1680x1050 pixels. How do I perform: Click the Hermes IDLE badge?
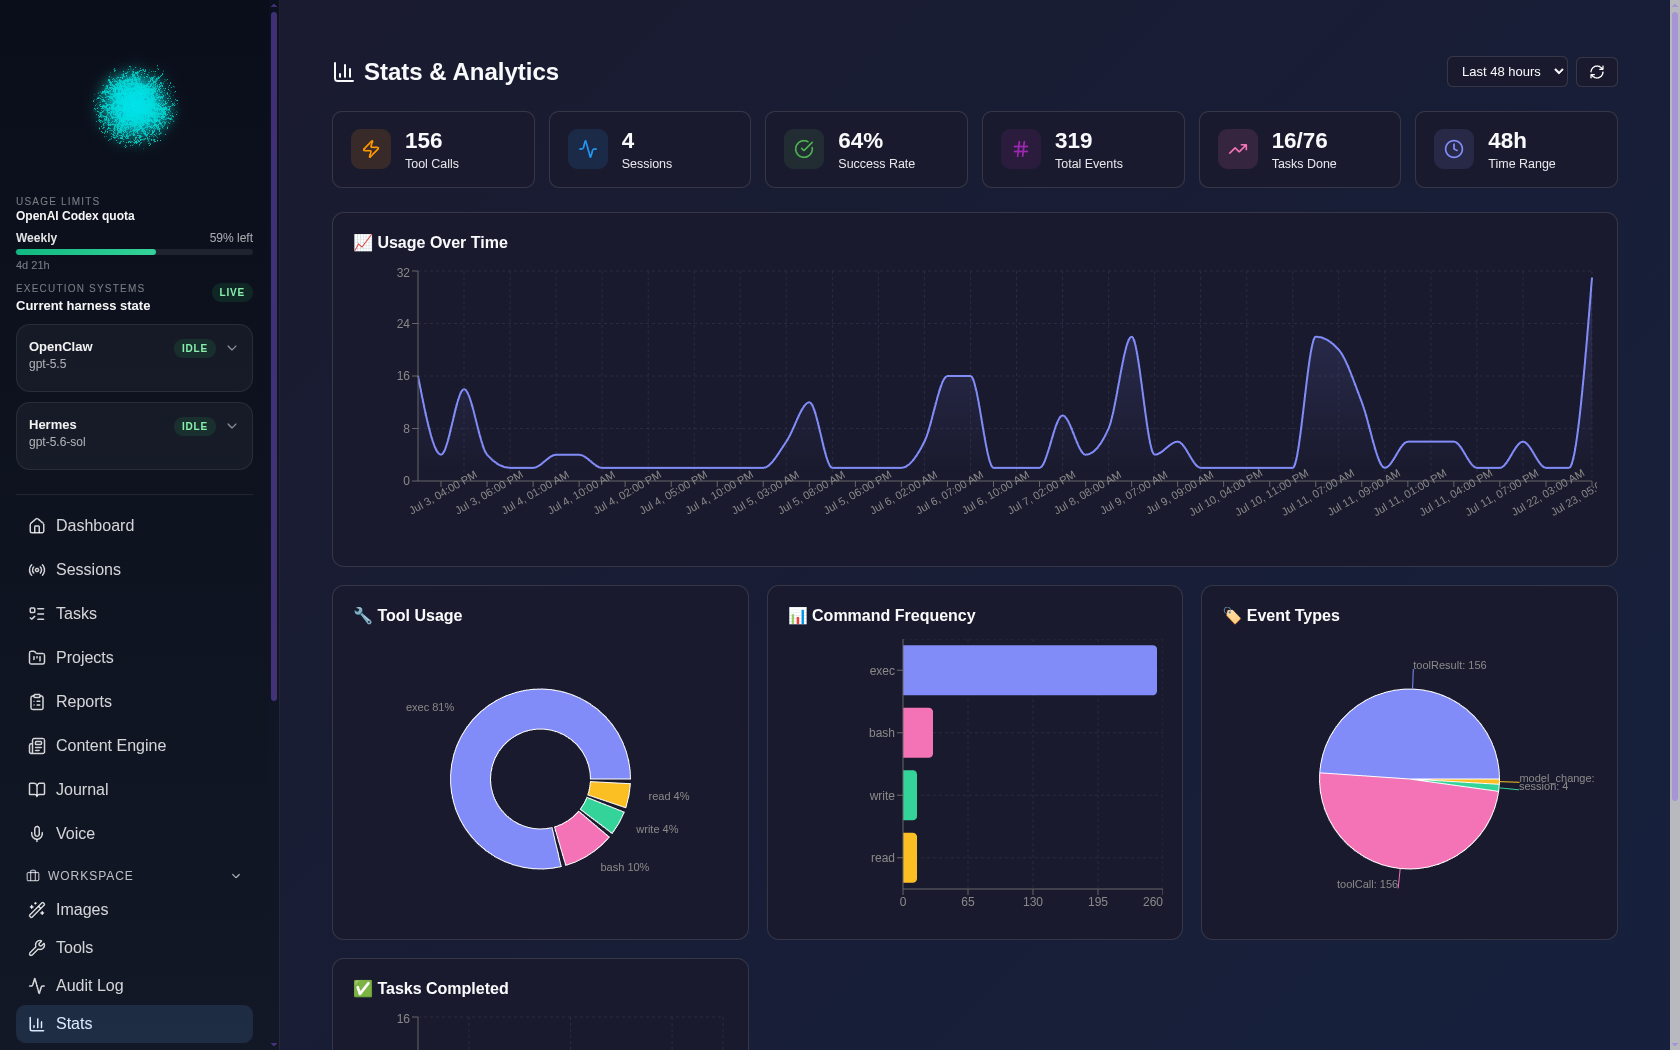tap(195, 427)
